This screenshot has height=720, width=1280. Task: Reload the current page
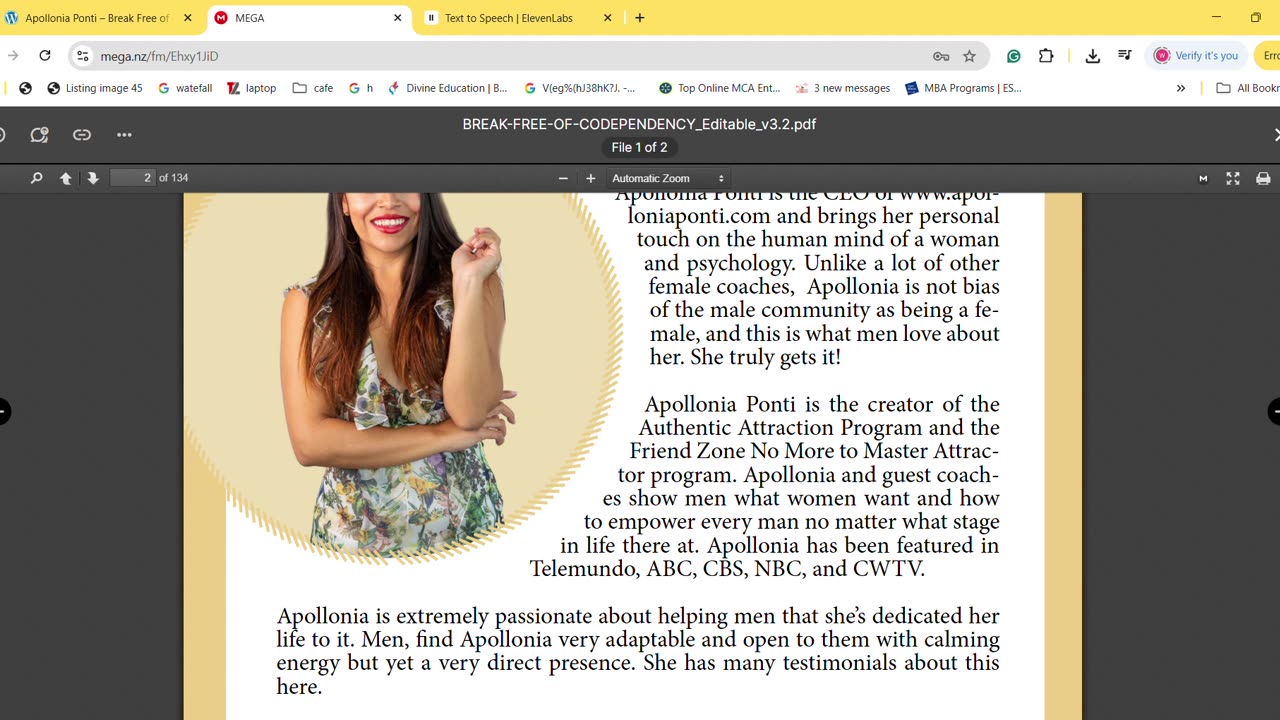44,56
